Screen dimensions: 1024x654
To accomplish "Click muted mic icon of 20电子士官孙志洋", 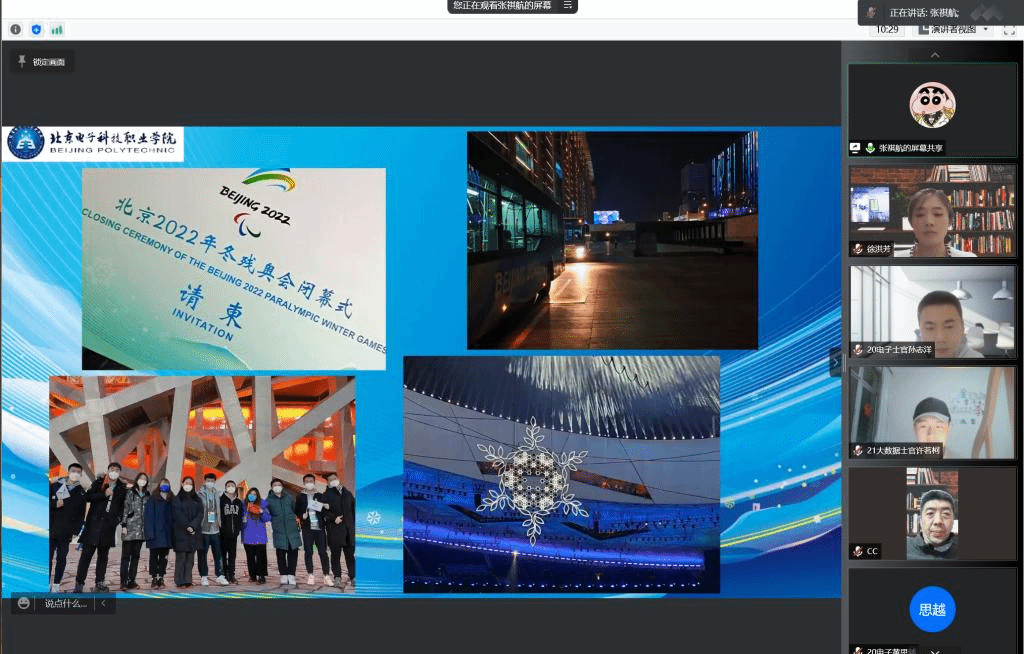I will pyautogui.click(x=857, y=350).
